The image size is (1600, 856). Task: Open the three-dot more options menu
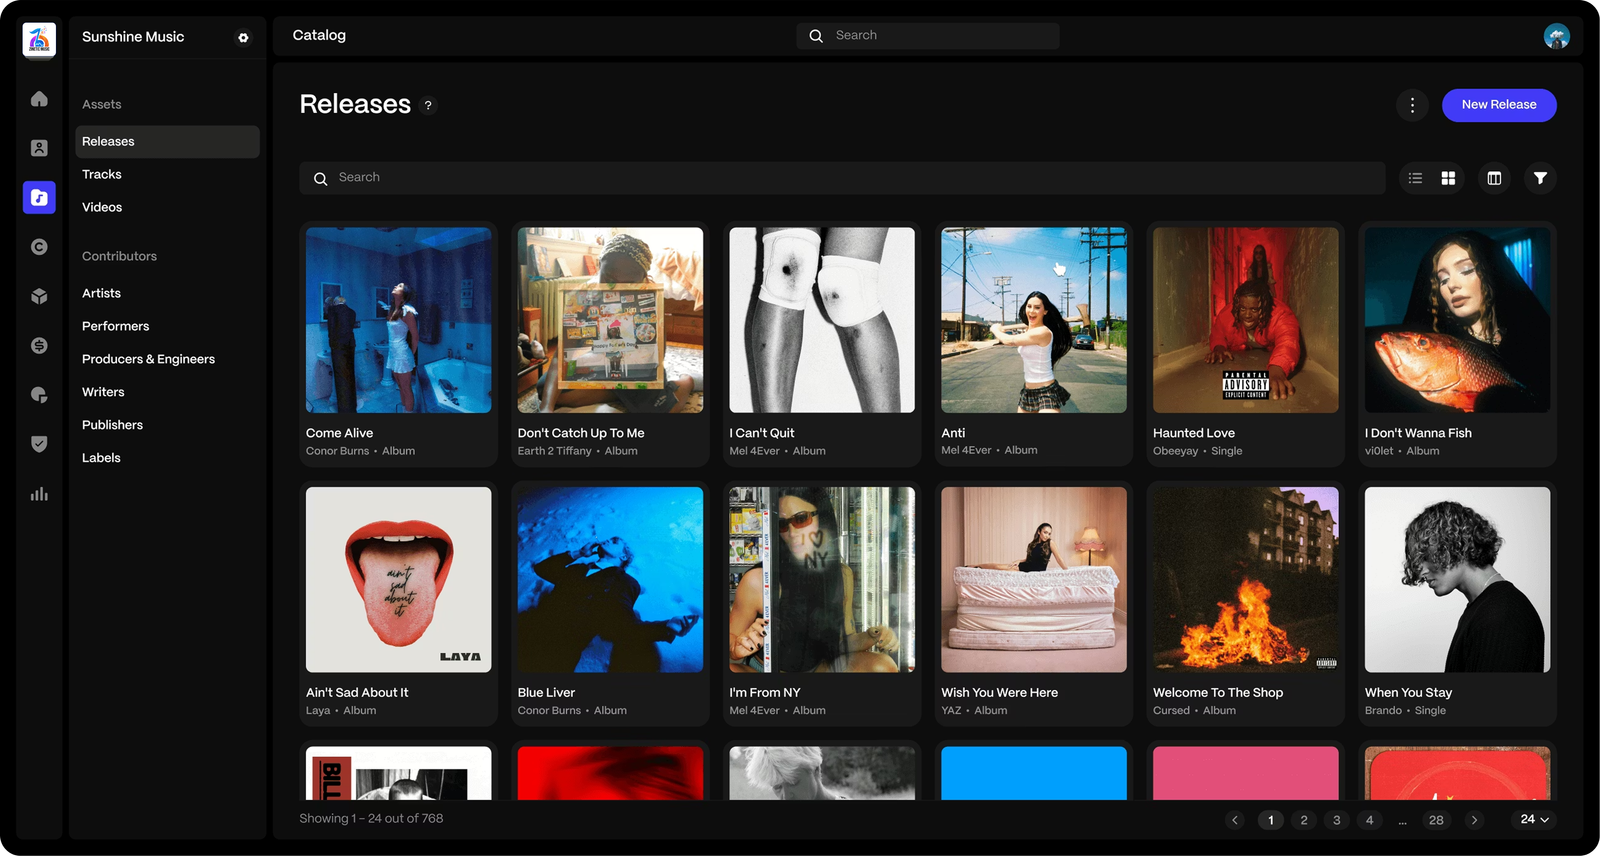click(1412, 105)
